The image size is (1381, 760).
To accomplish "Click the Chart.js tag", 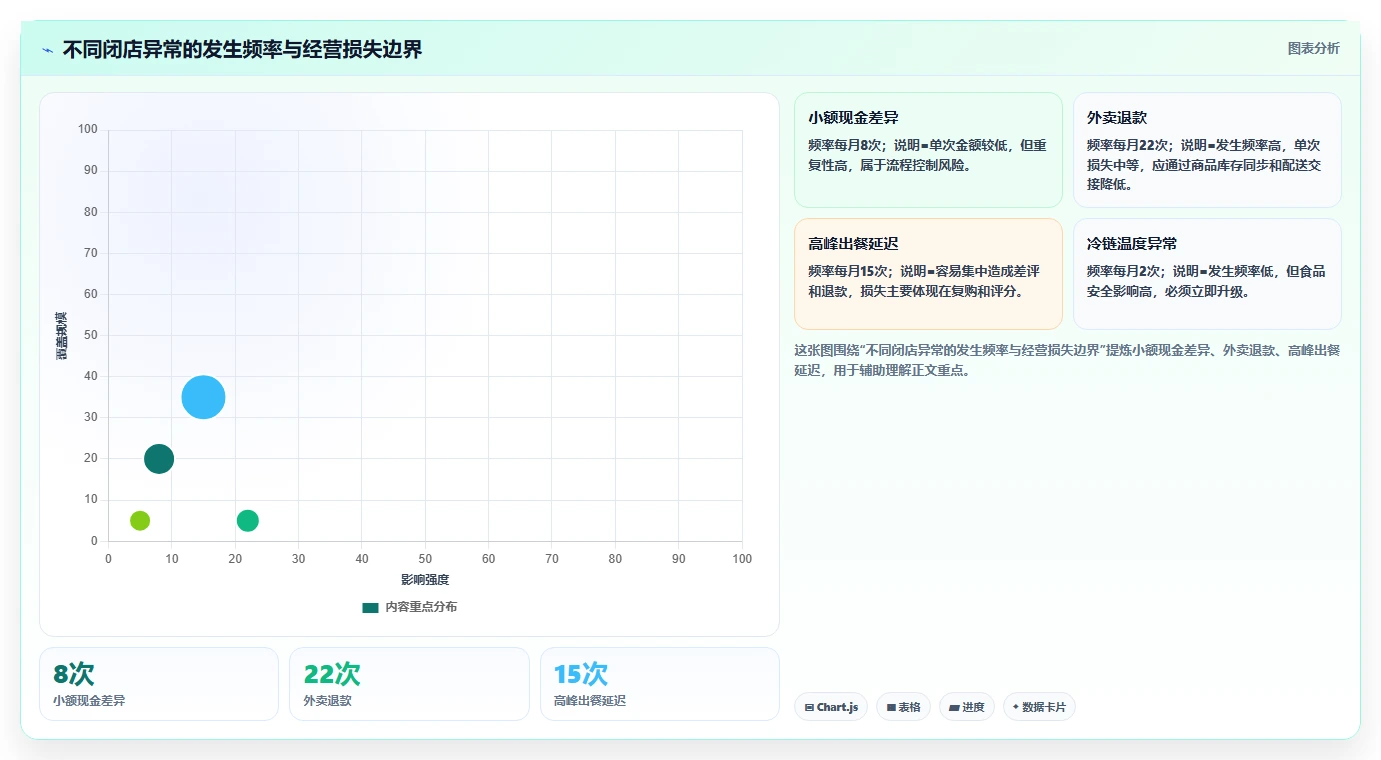I will tap(831, 707).
